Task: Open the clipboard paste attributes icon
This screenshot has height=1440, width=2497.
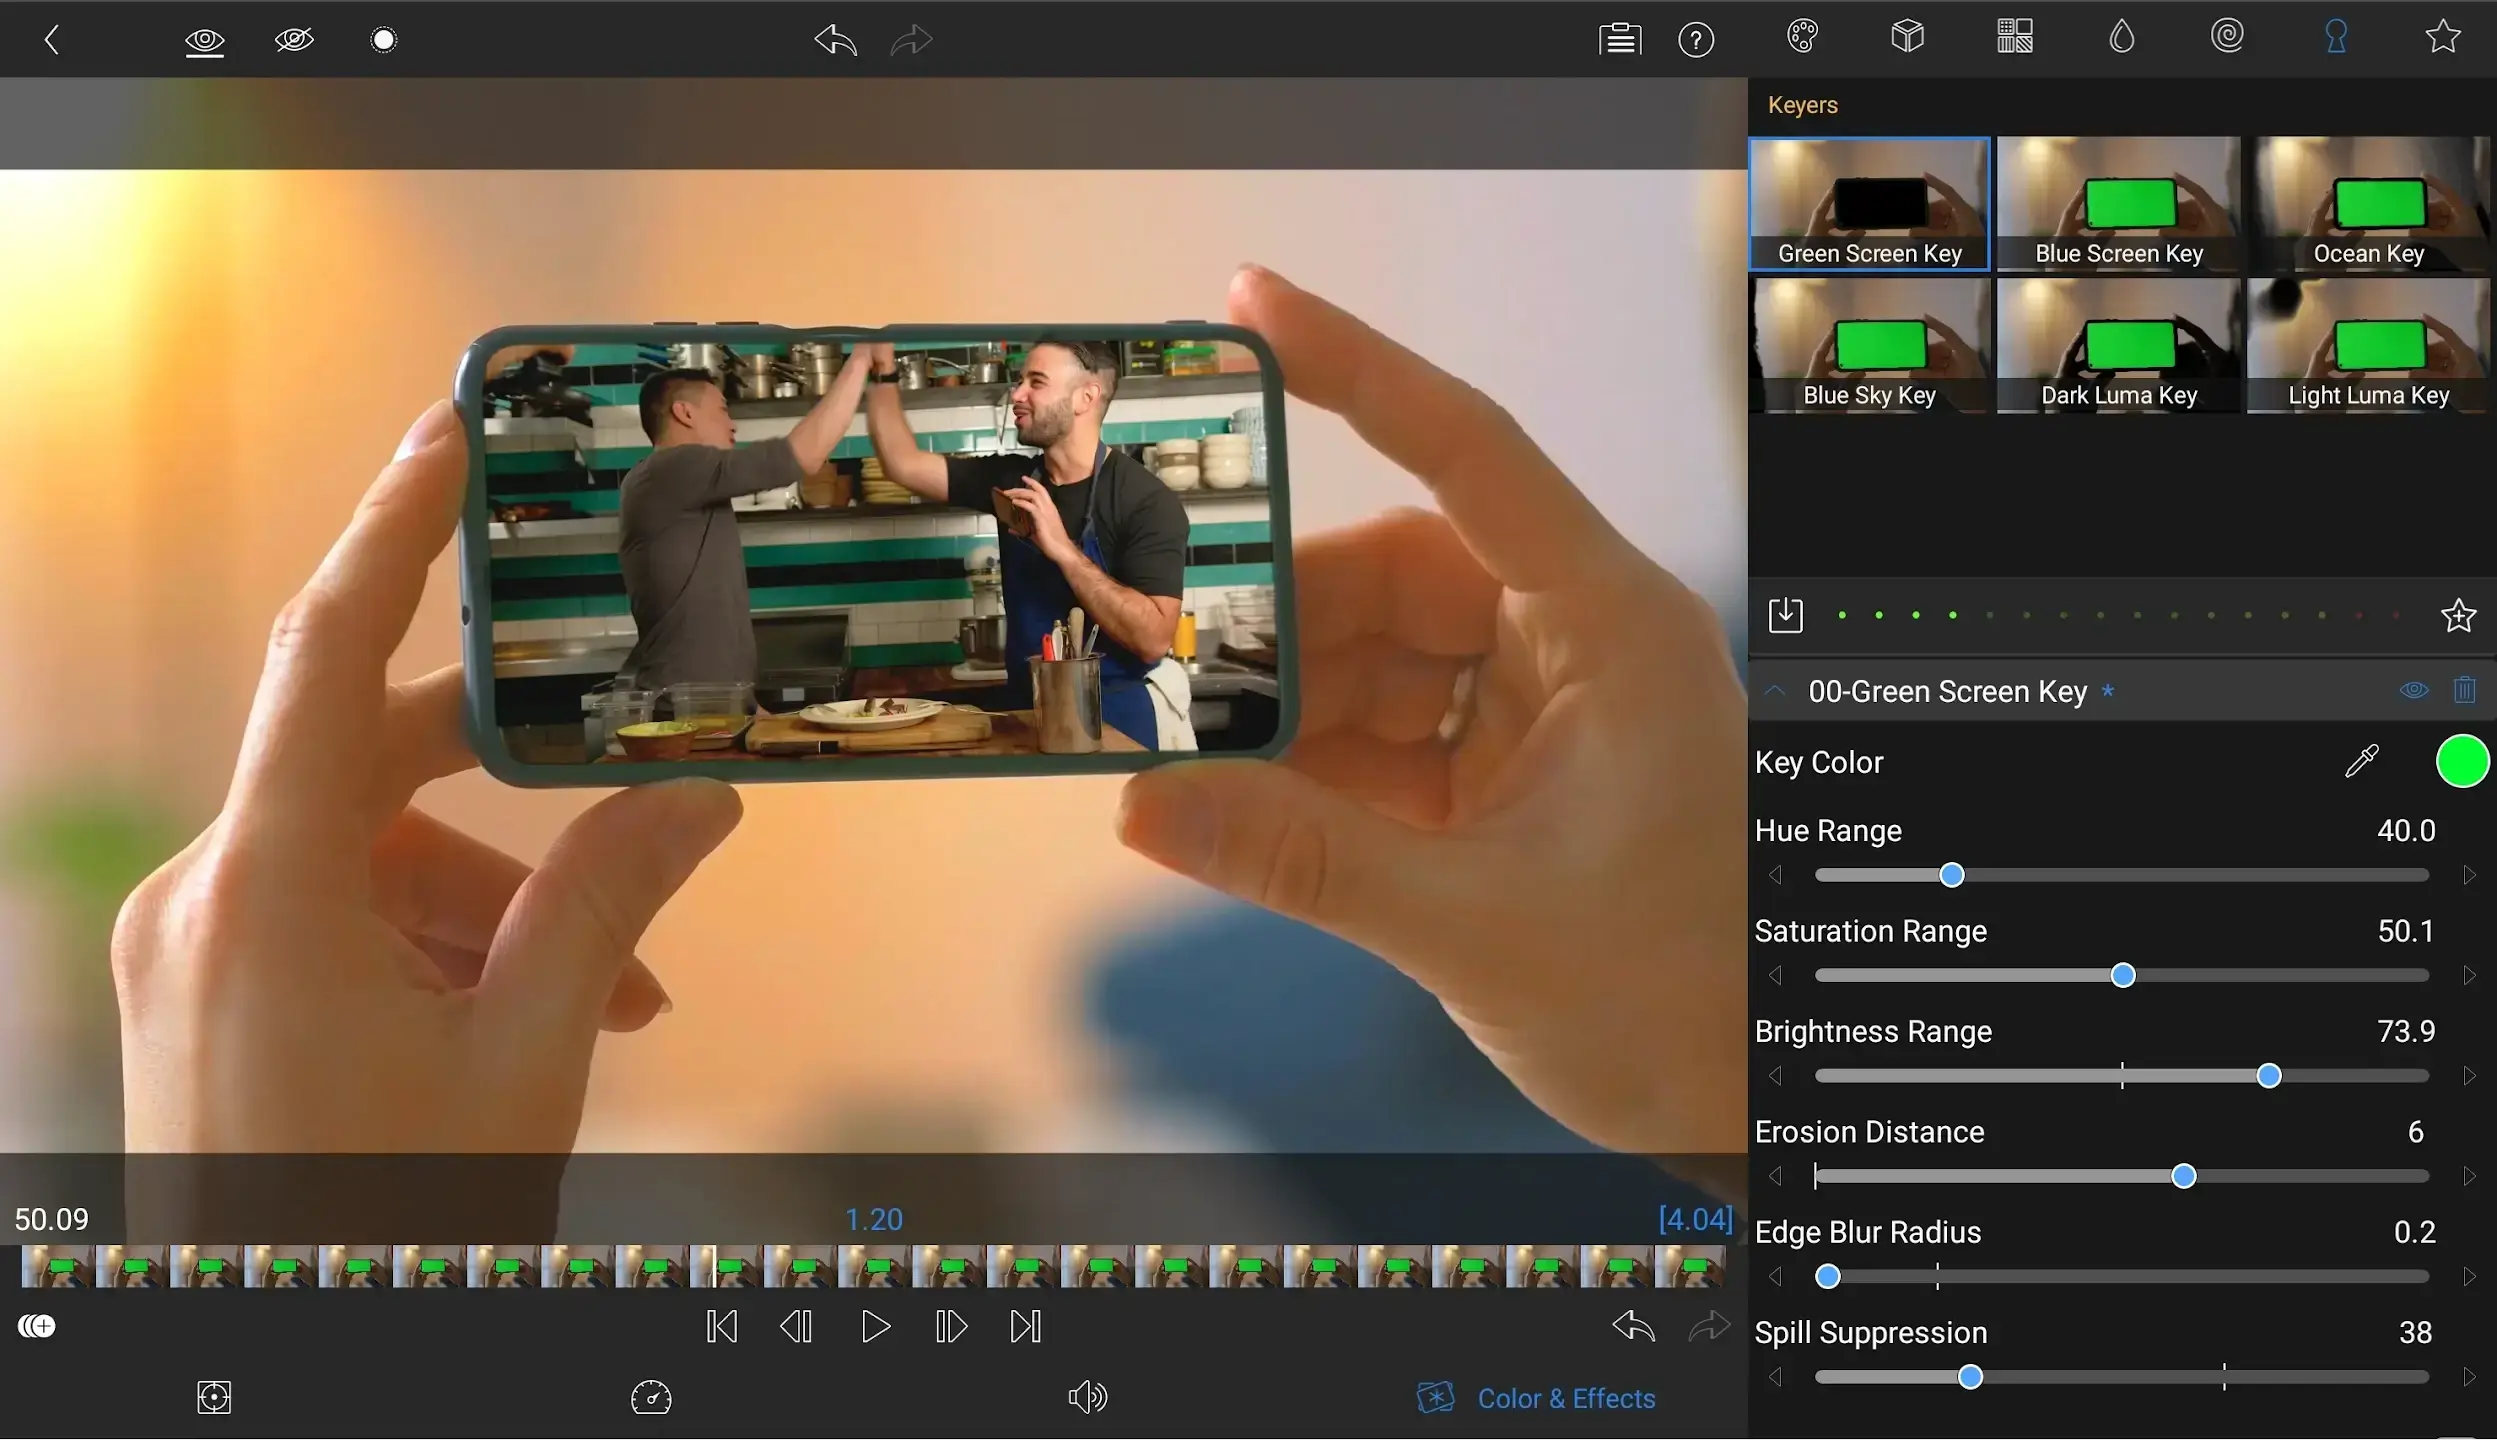Action: pyautogui.click(x=1618, y=39)
